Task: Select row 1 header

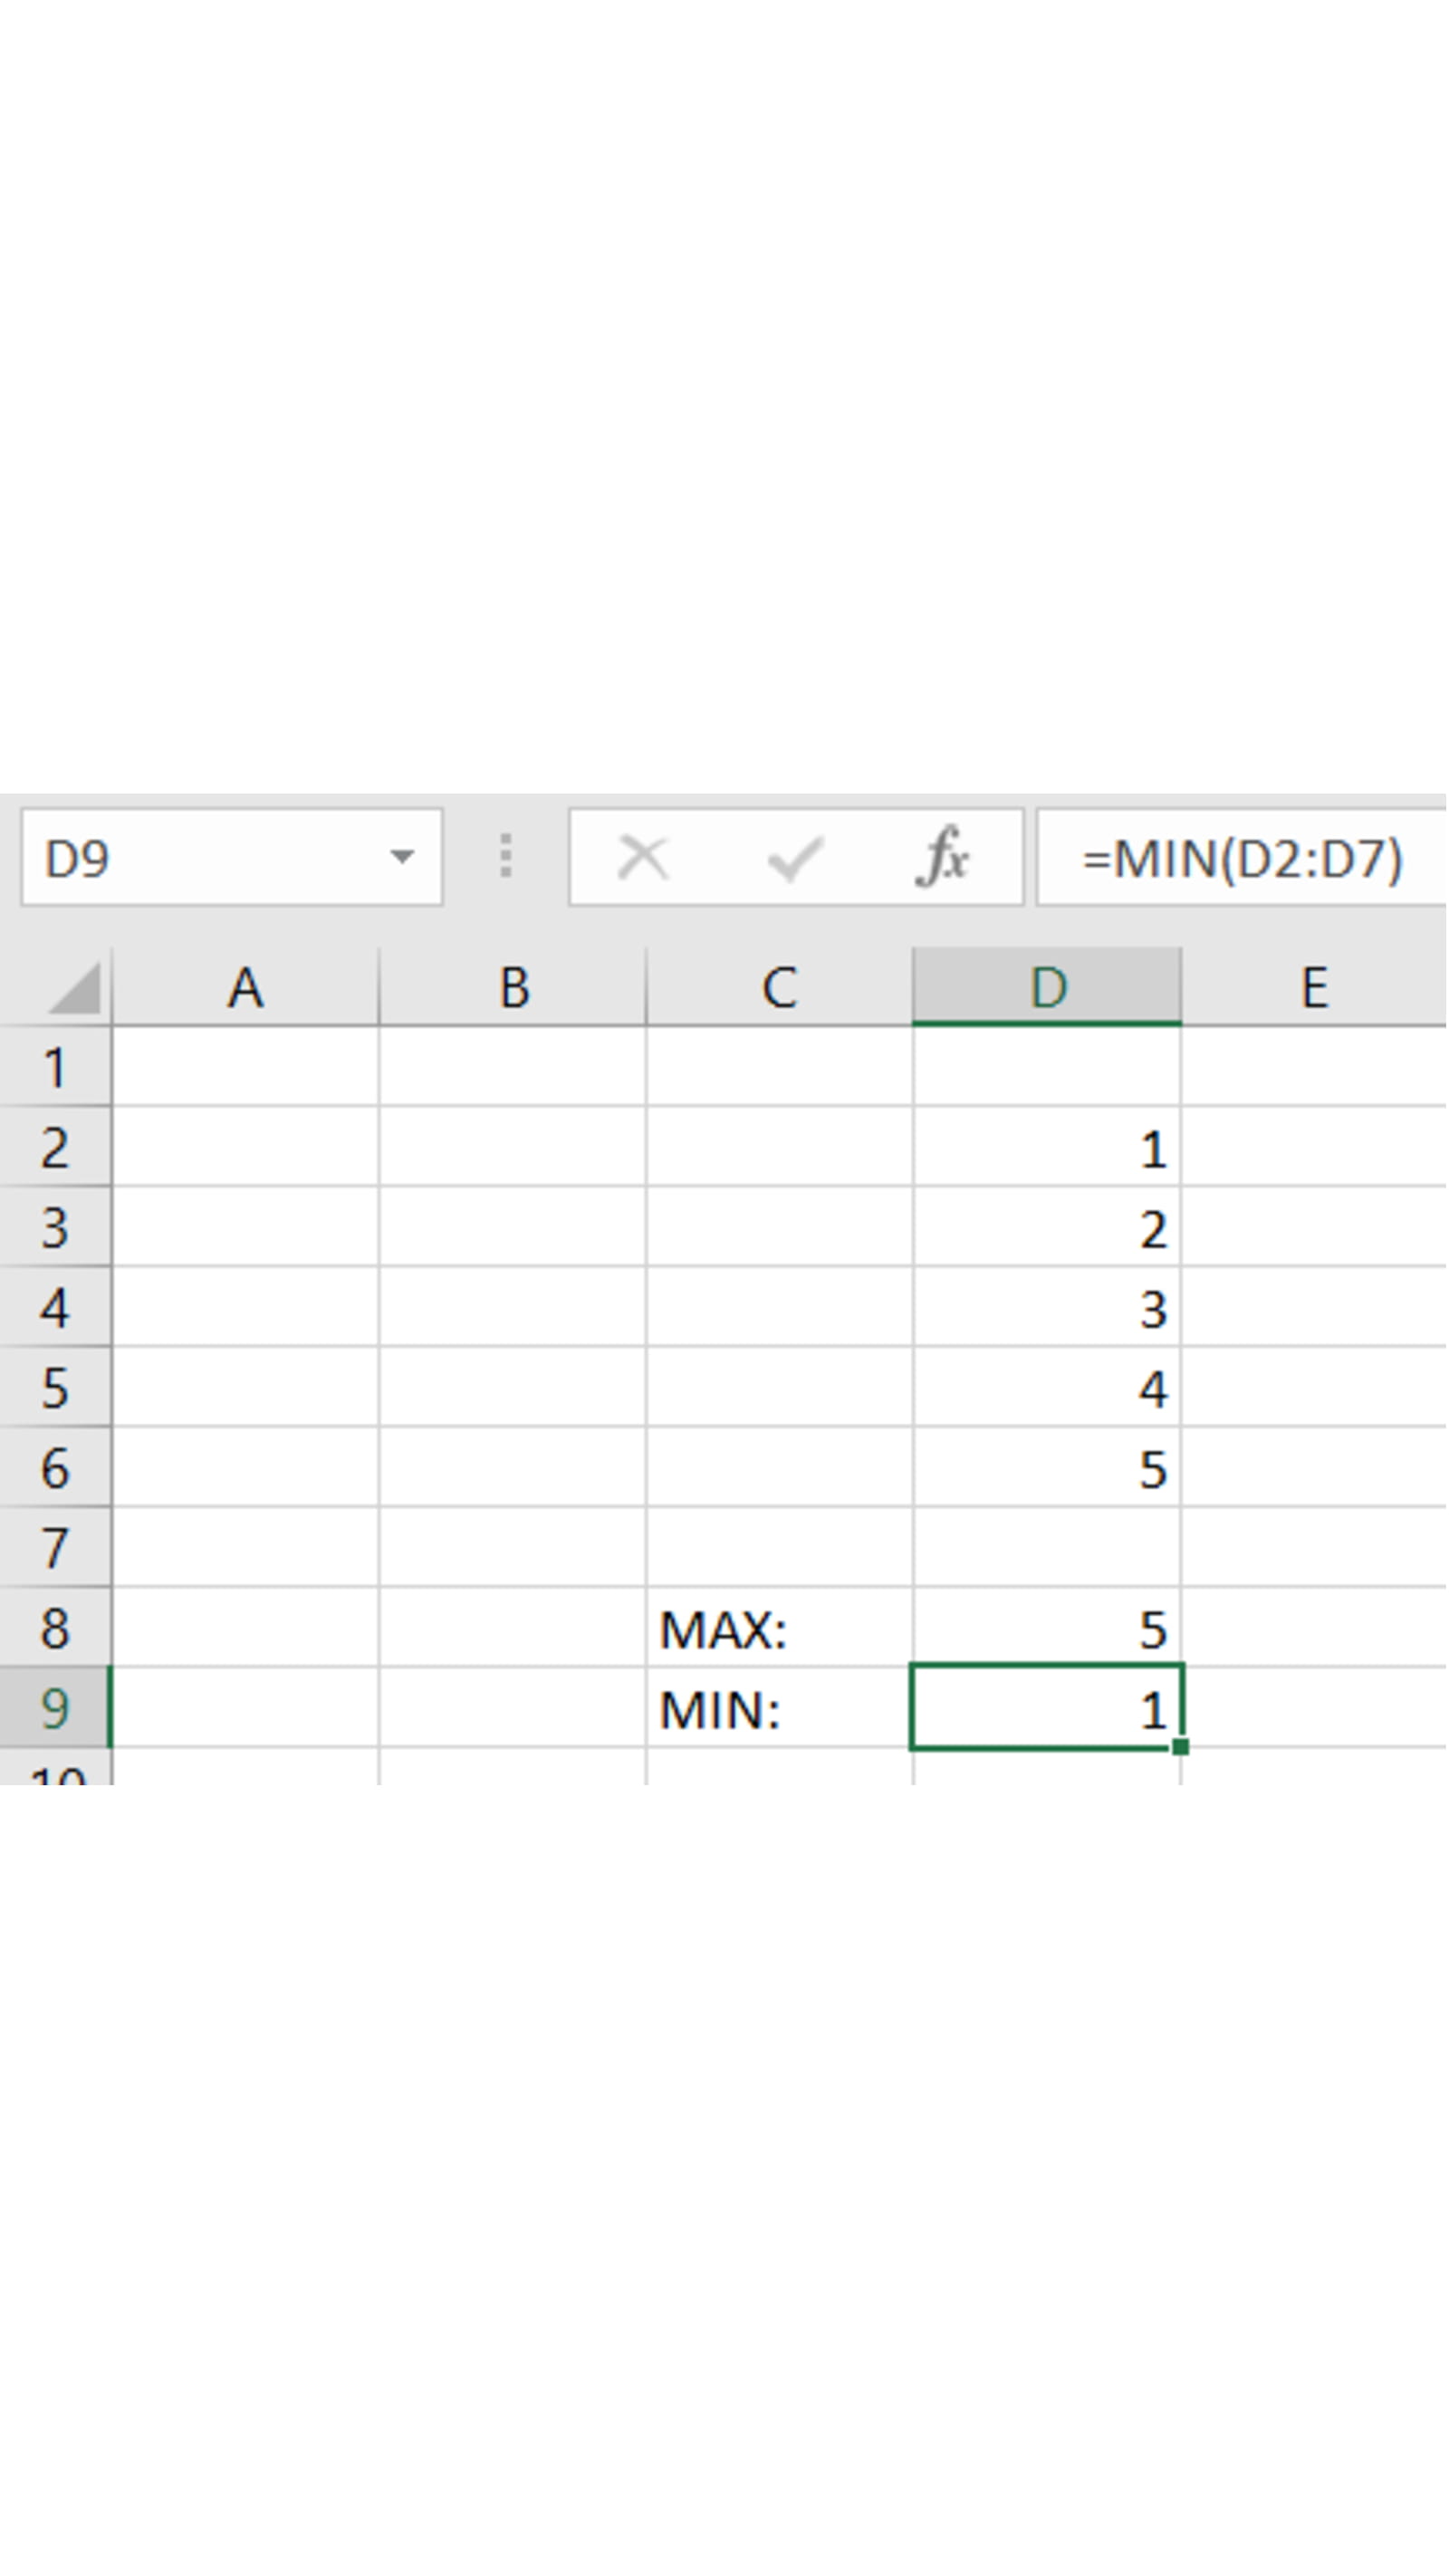Action: point(55,1067)
